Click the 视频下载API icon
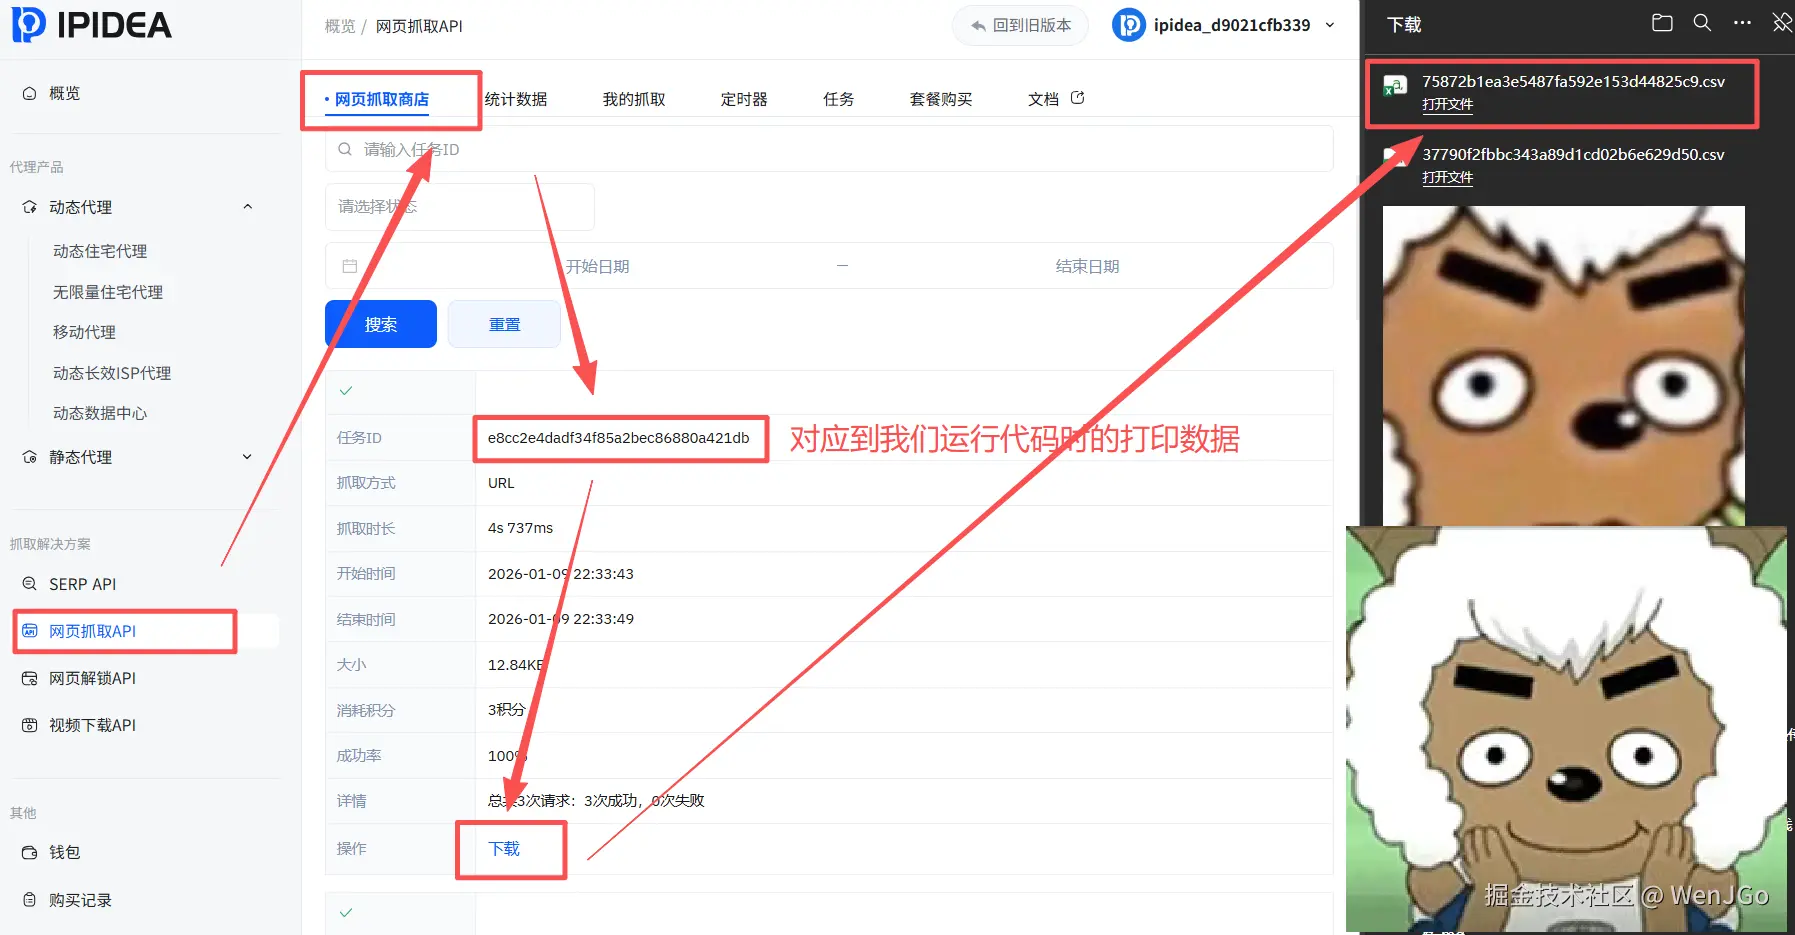Image resolution: width=1795 pixels, height=935 pixels. pyautogui.click(x=30, y=725)
